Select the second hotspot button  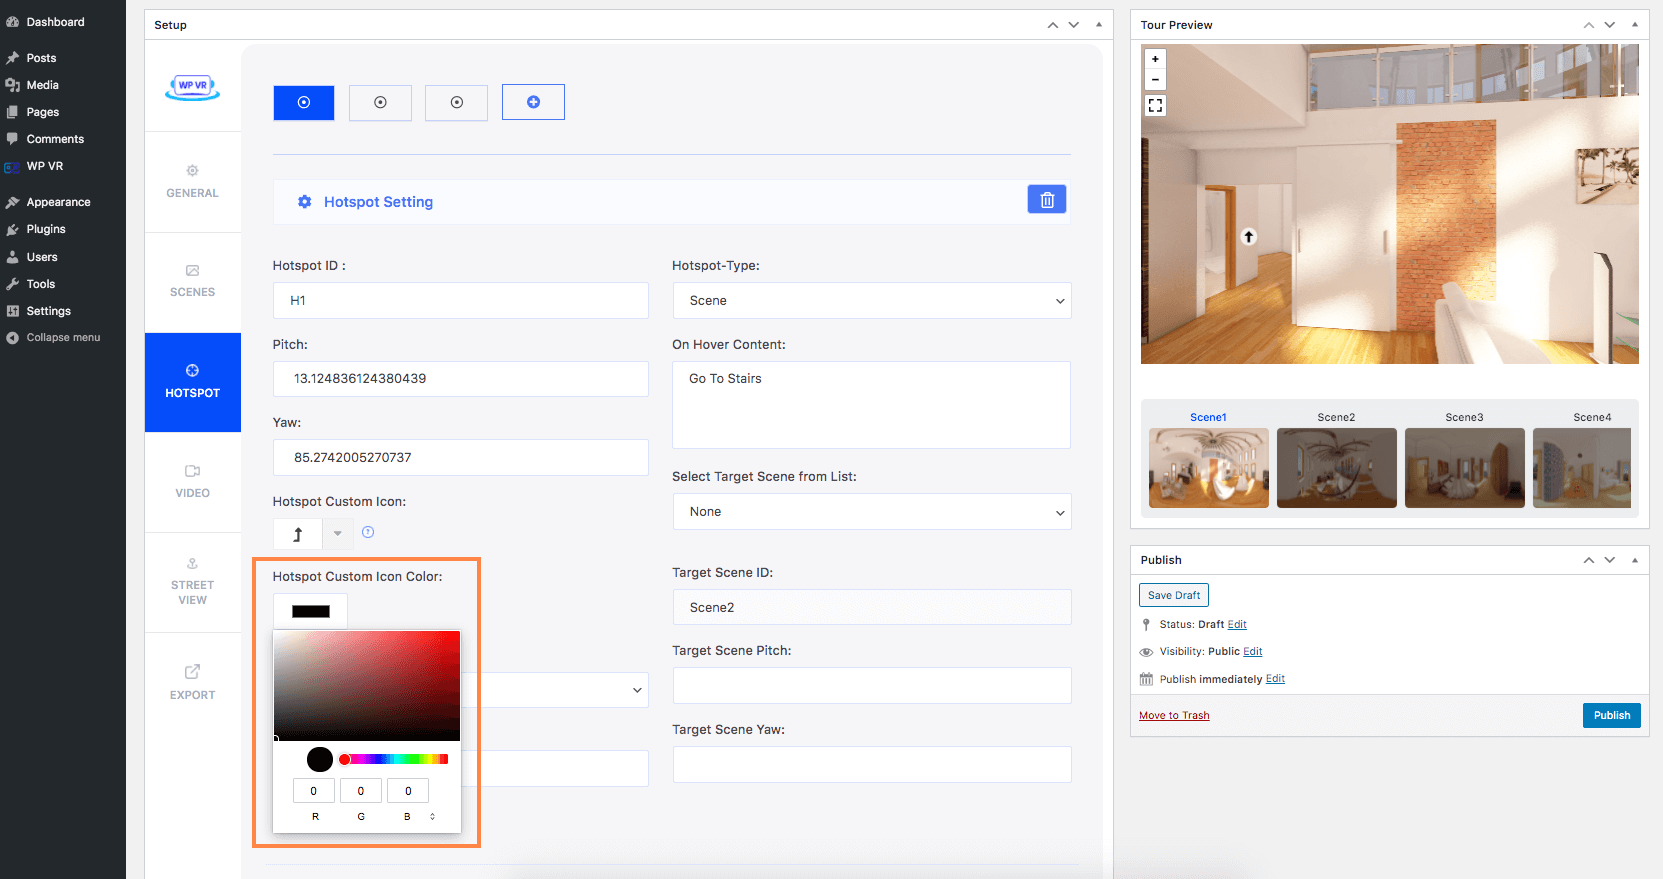point(380,102)
